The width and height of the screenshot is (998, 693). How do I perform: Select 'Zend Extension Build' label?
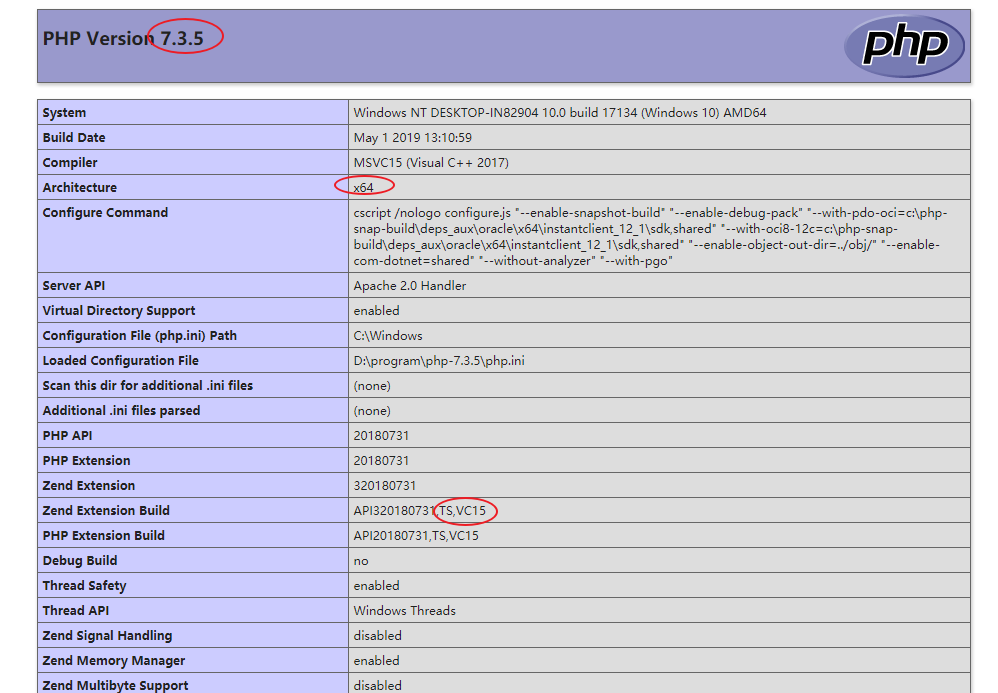pyautogui.click(x=106, y=510)
